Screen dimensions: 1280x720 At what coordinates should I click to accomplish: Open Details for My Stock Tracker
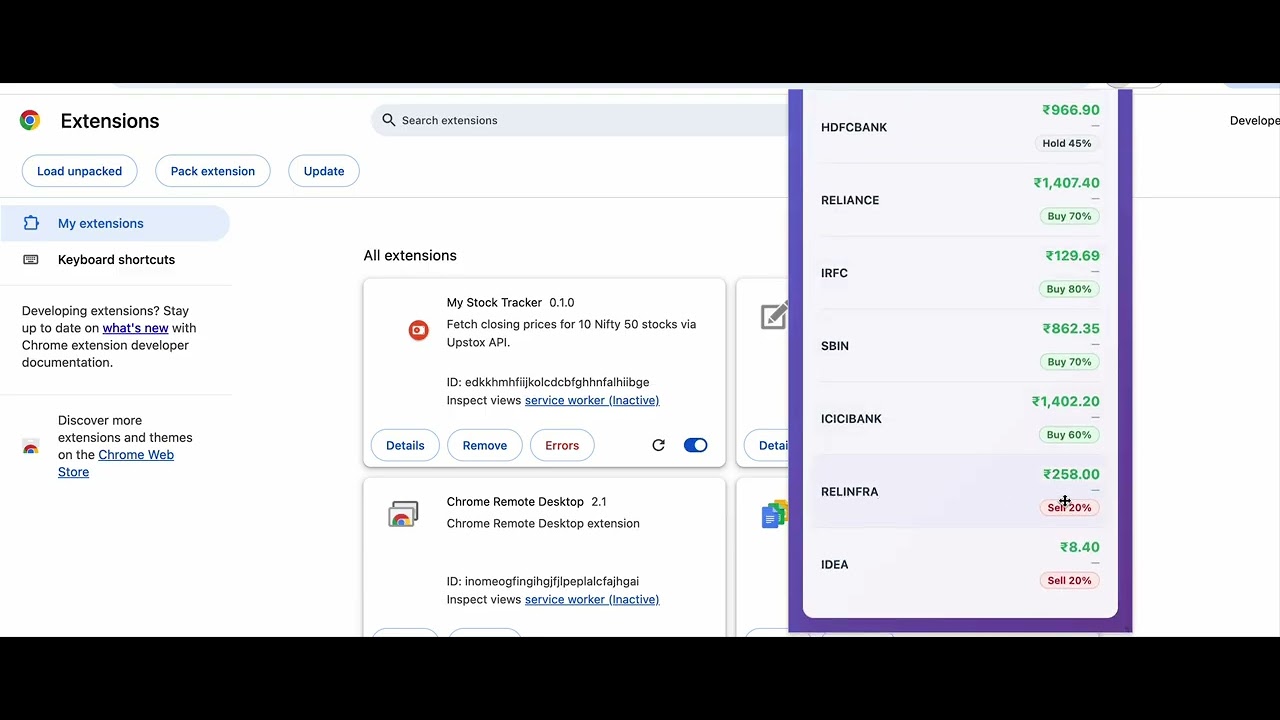point(405,445)
